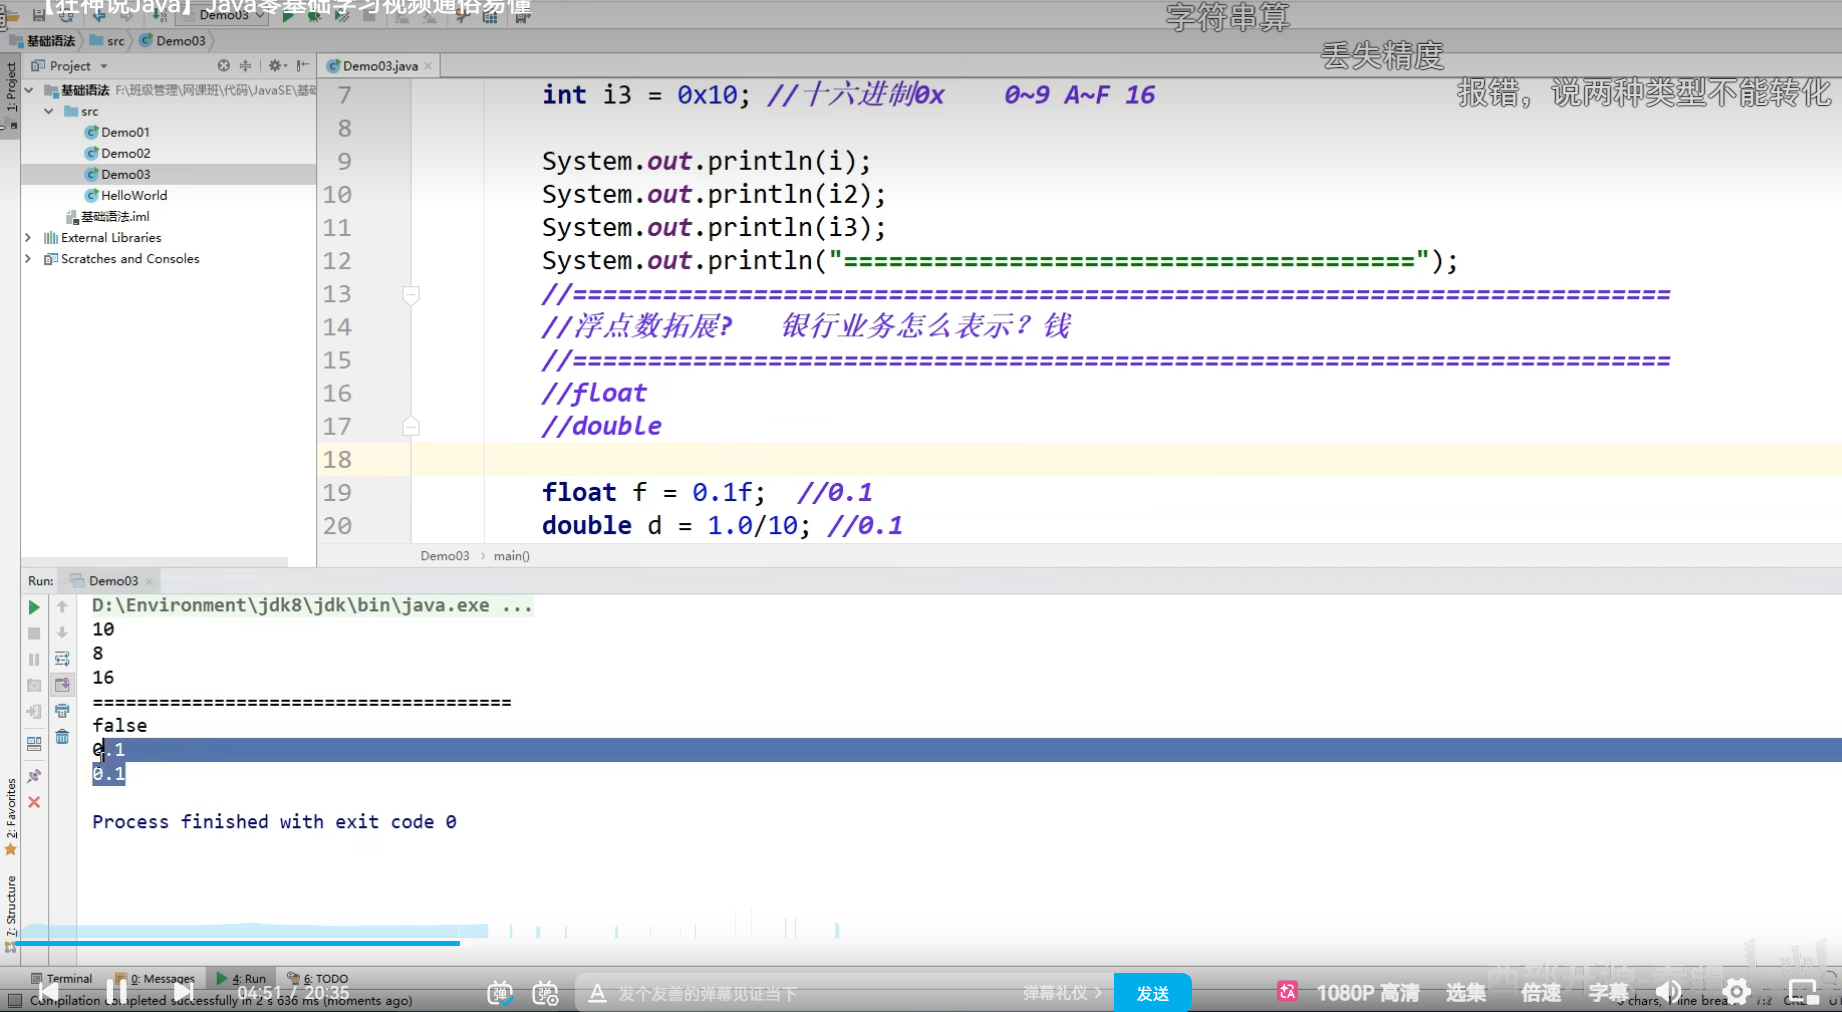Image resolution: width=1842 pixels, height=1012 pixels.
Task: Click the toolbar Debug bug icon
Action: [315, 15]
